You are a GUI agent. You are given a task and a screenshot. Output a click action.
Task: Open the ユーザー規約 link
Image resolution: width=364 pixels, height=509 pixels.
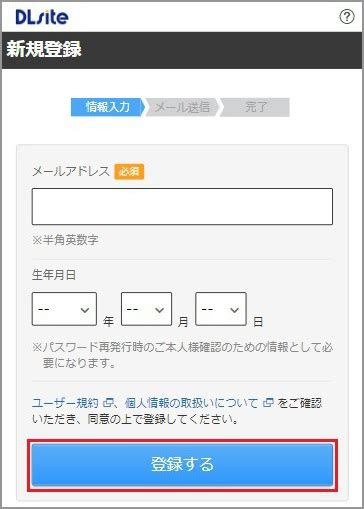click(65, 403)
